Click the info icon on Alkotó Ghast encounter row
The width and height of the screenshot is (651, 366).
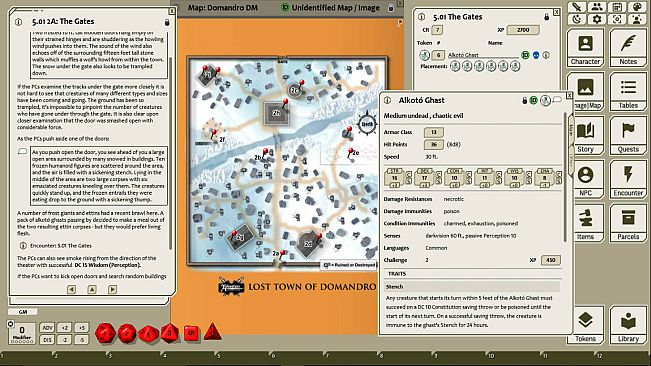(x=546, y=55)
